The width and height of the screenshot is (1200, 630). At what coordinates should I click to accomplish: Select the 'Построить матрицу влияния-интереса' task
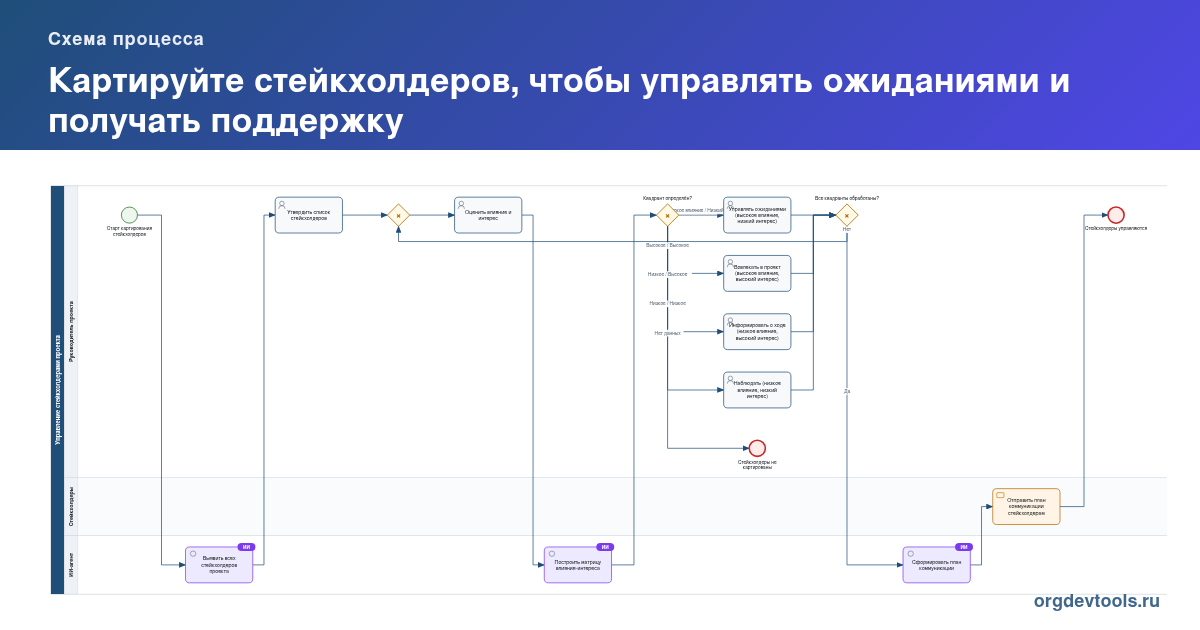578,565
